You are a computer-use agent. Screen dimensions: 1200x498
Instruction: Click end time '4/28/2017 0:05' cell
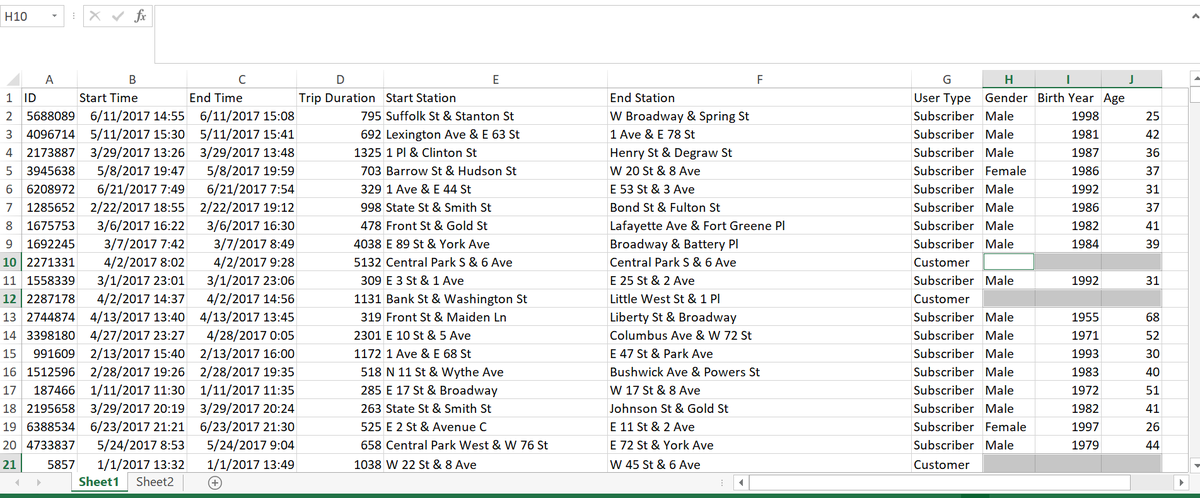click(241, 335)
